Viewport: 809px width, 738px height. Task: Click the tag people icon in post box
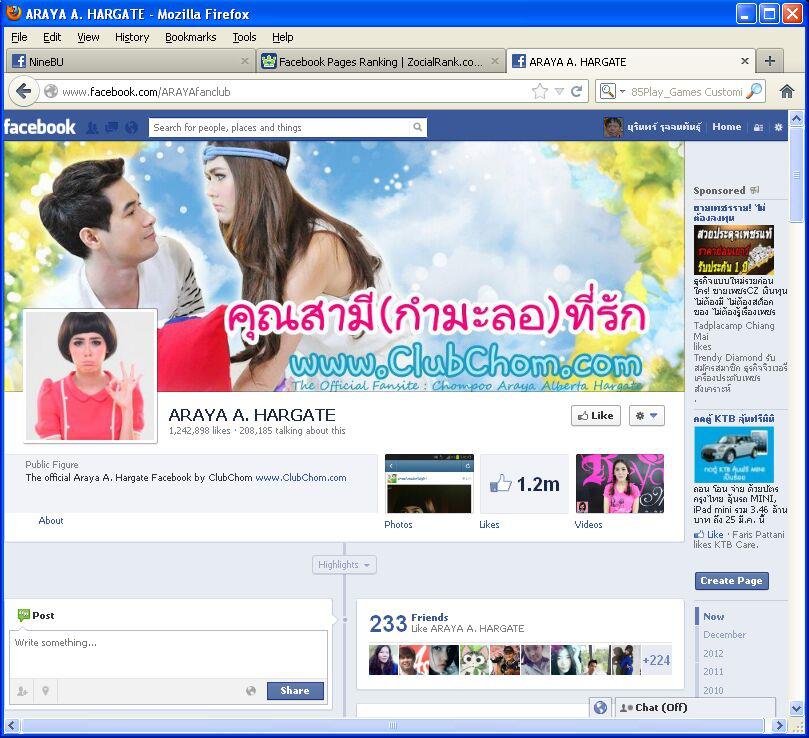tap(22, 691)
